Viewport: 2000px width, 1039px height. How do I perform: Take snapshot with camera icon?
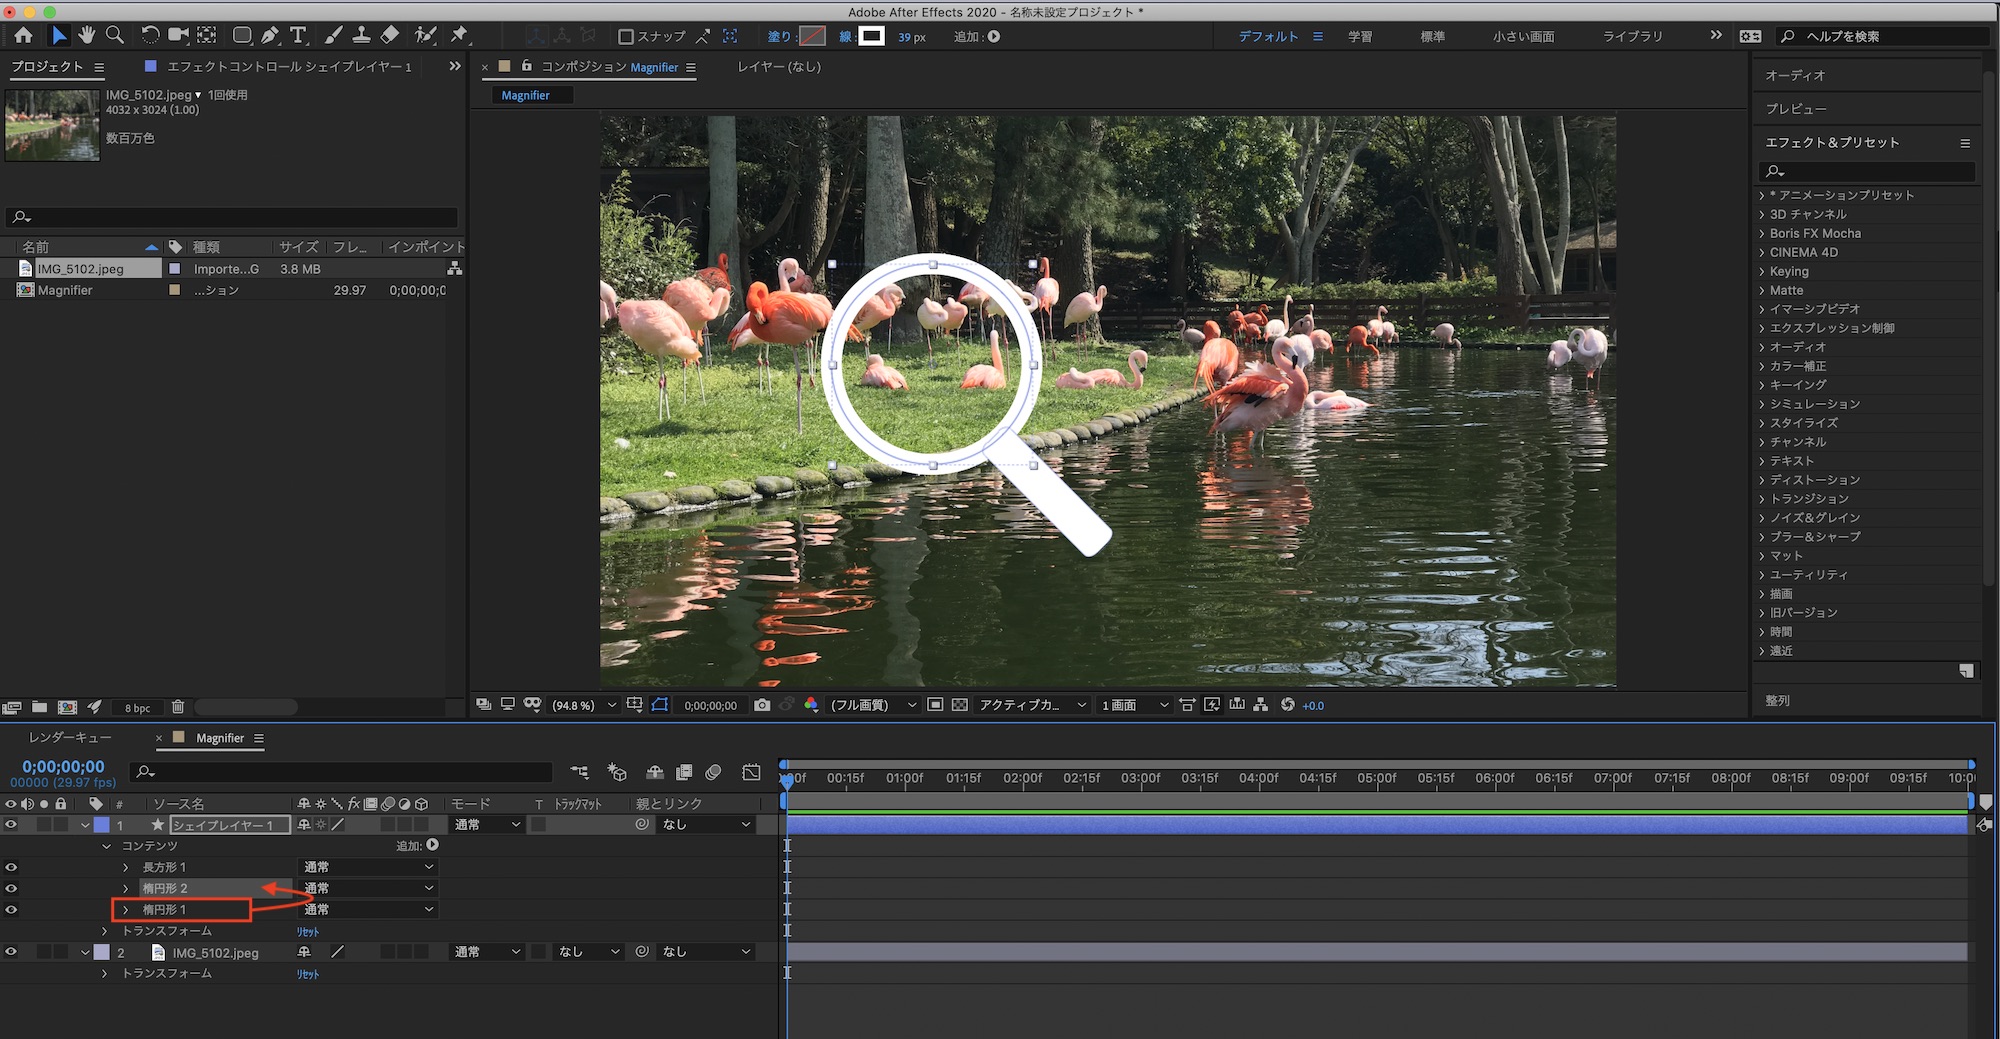pos(762,705)
